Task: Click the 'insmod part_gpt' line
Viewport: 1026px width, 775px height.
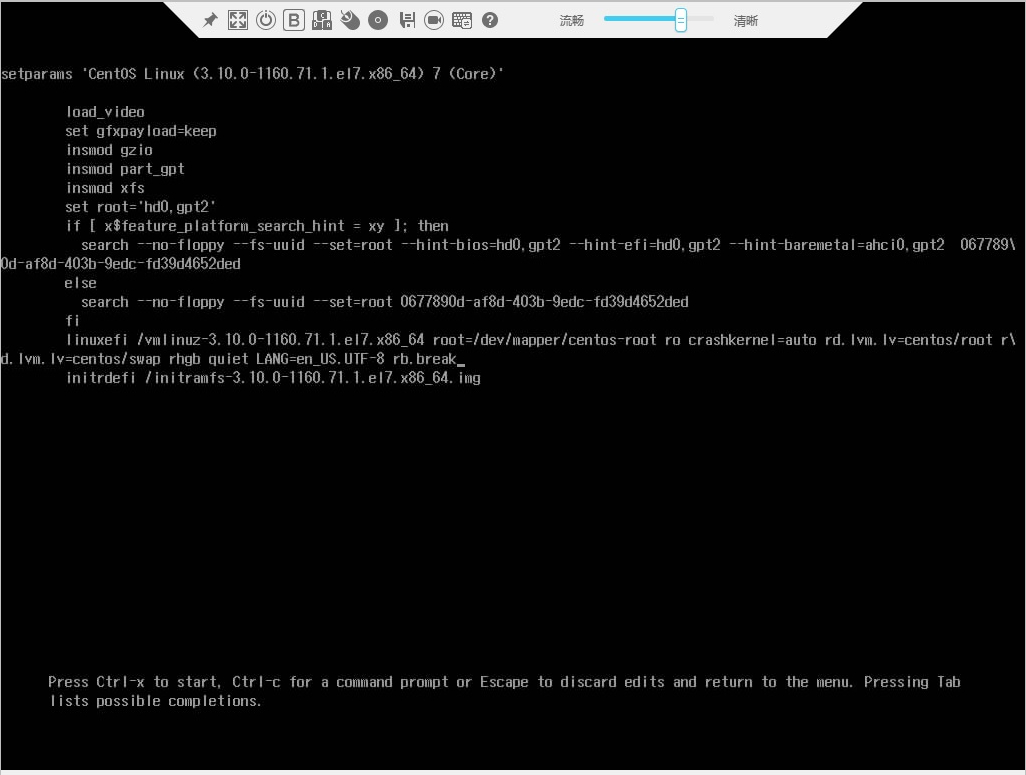Action: [125, 169]
